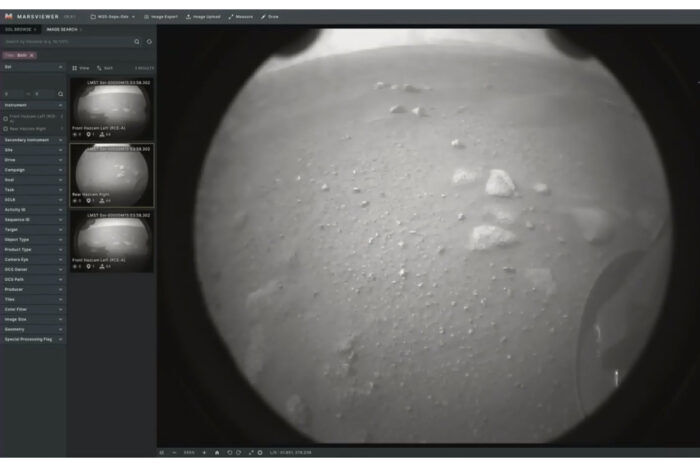The height and width of the screenshot is (467, 700).
Task: Click the search magnifier icon in the search bar
Action: tap(137, 42)
